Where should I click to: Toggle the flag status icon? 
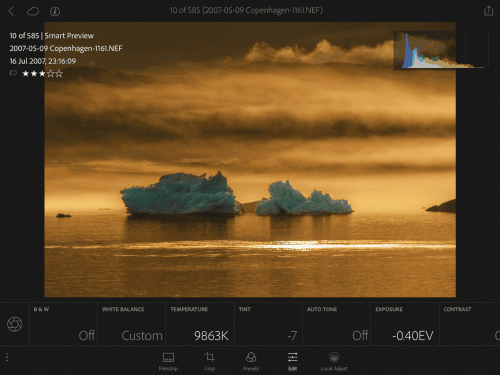pyautogui.click(x=13, y=73)
